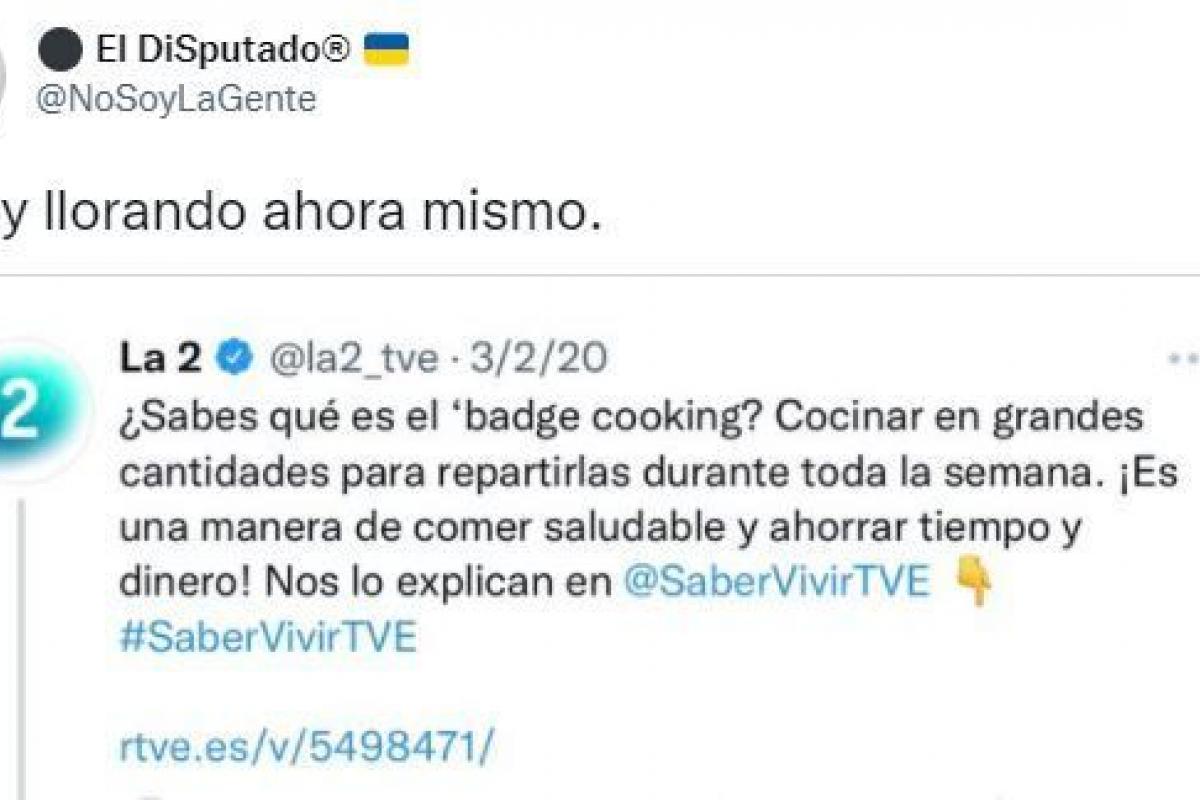Viewport: 1200px width, 800px height.
Task: Click the pointing-down hand emoji
Action: point(972,582)
